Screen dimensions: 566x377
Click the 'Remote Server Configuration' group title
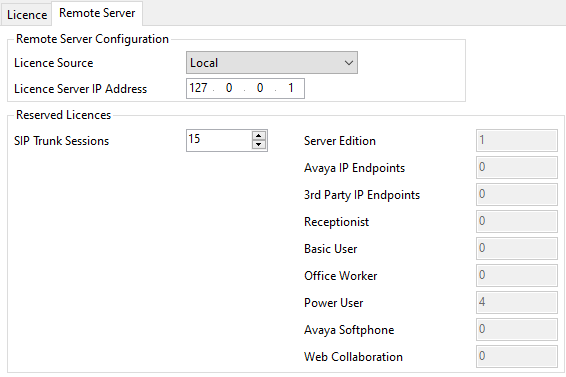tap(92, 39)
